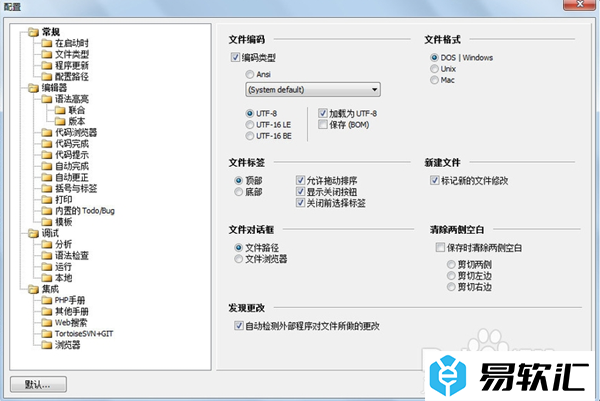The image size is (600, 401).
Task: Click the folder icon beside 编辑器
Action: pyautogui.click(x=33, y=88)
